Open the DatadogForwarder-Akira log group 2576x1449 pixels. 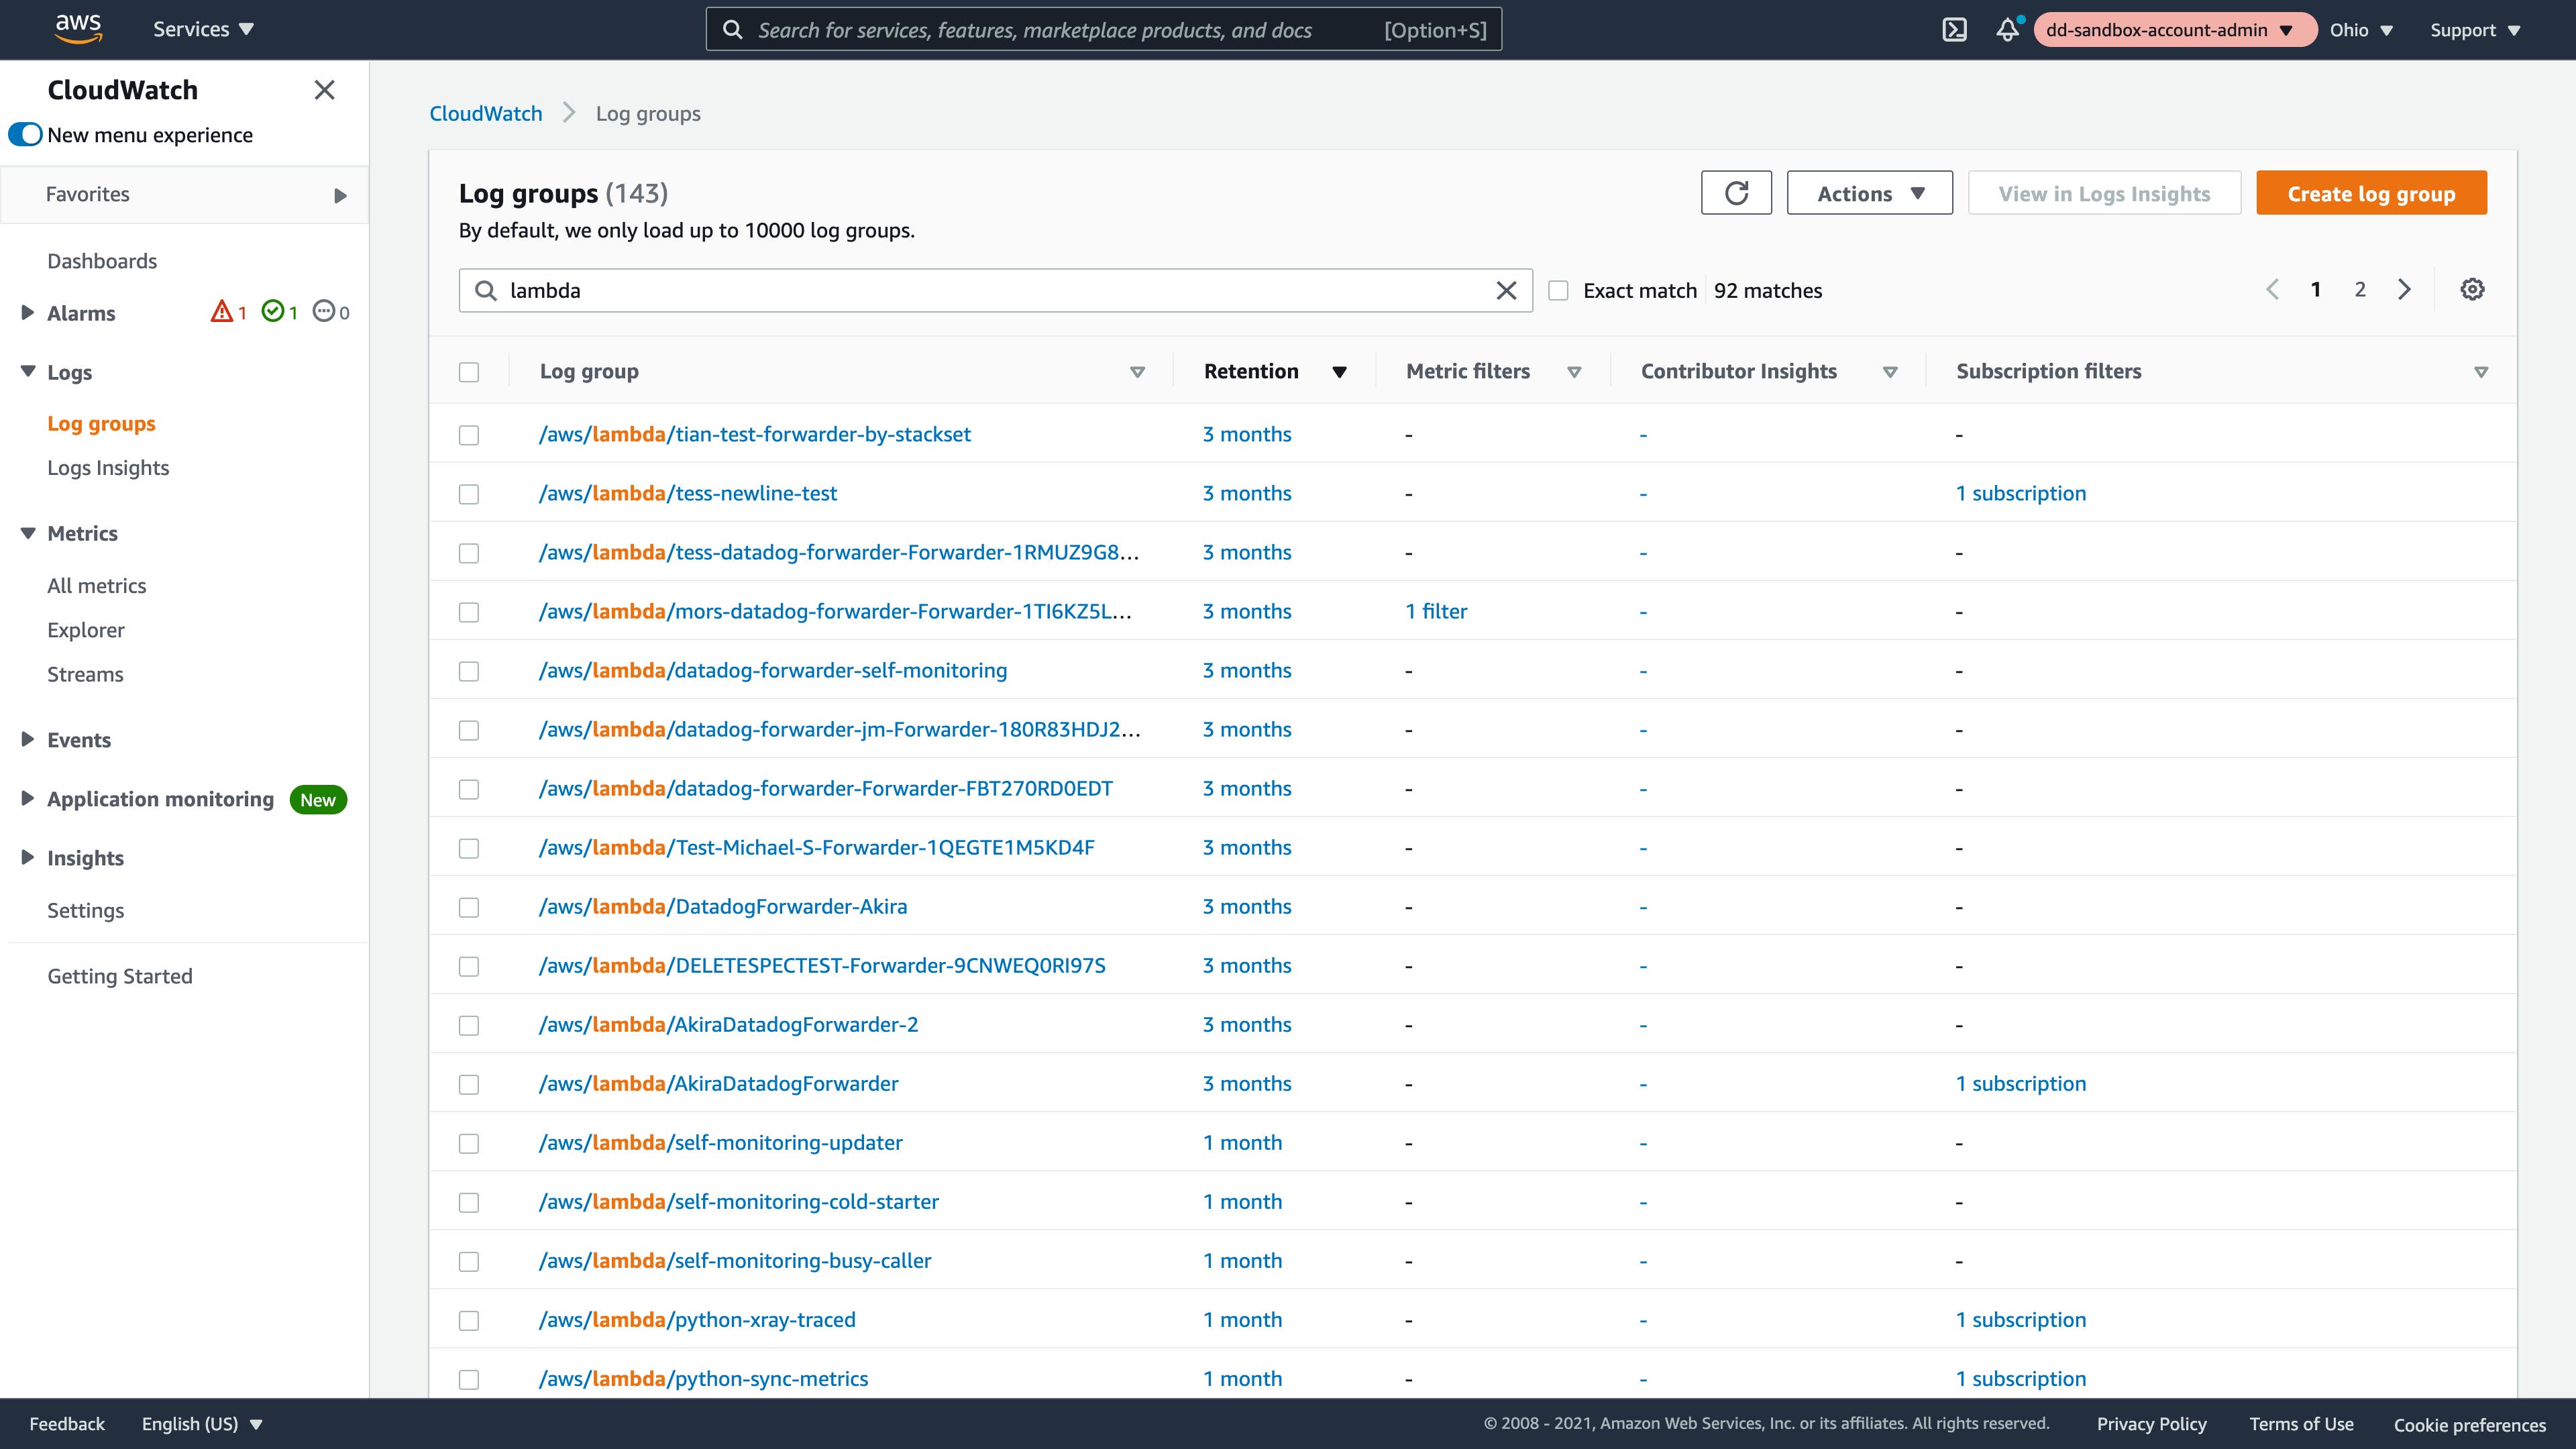(x=723, y=906)
